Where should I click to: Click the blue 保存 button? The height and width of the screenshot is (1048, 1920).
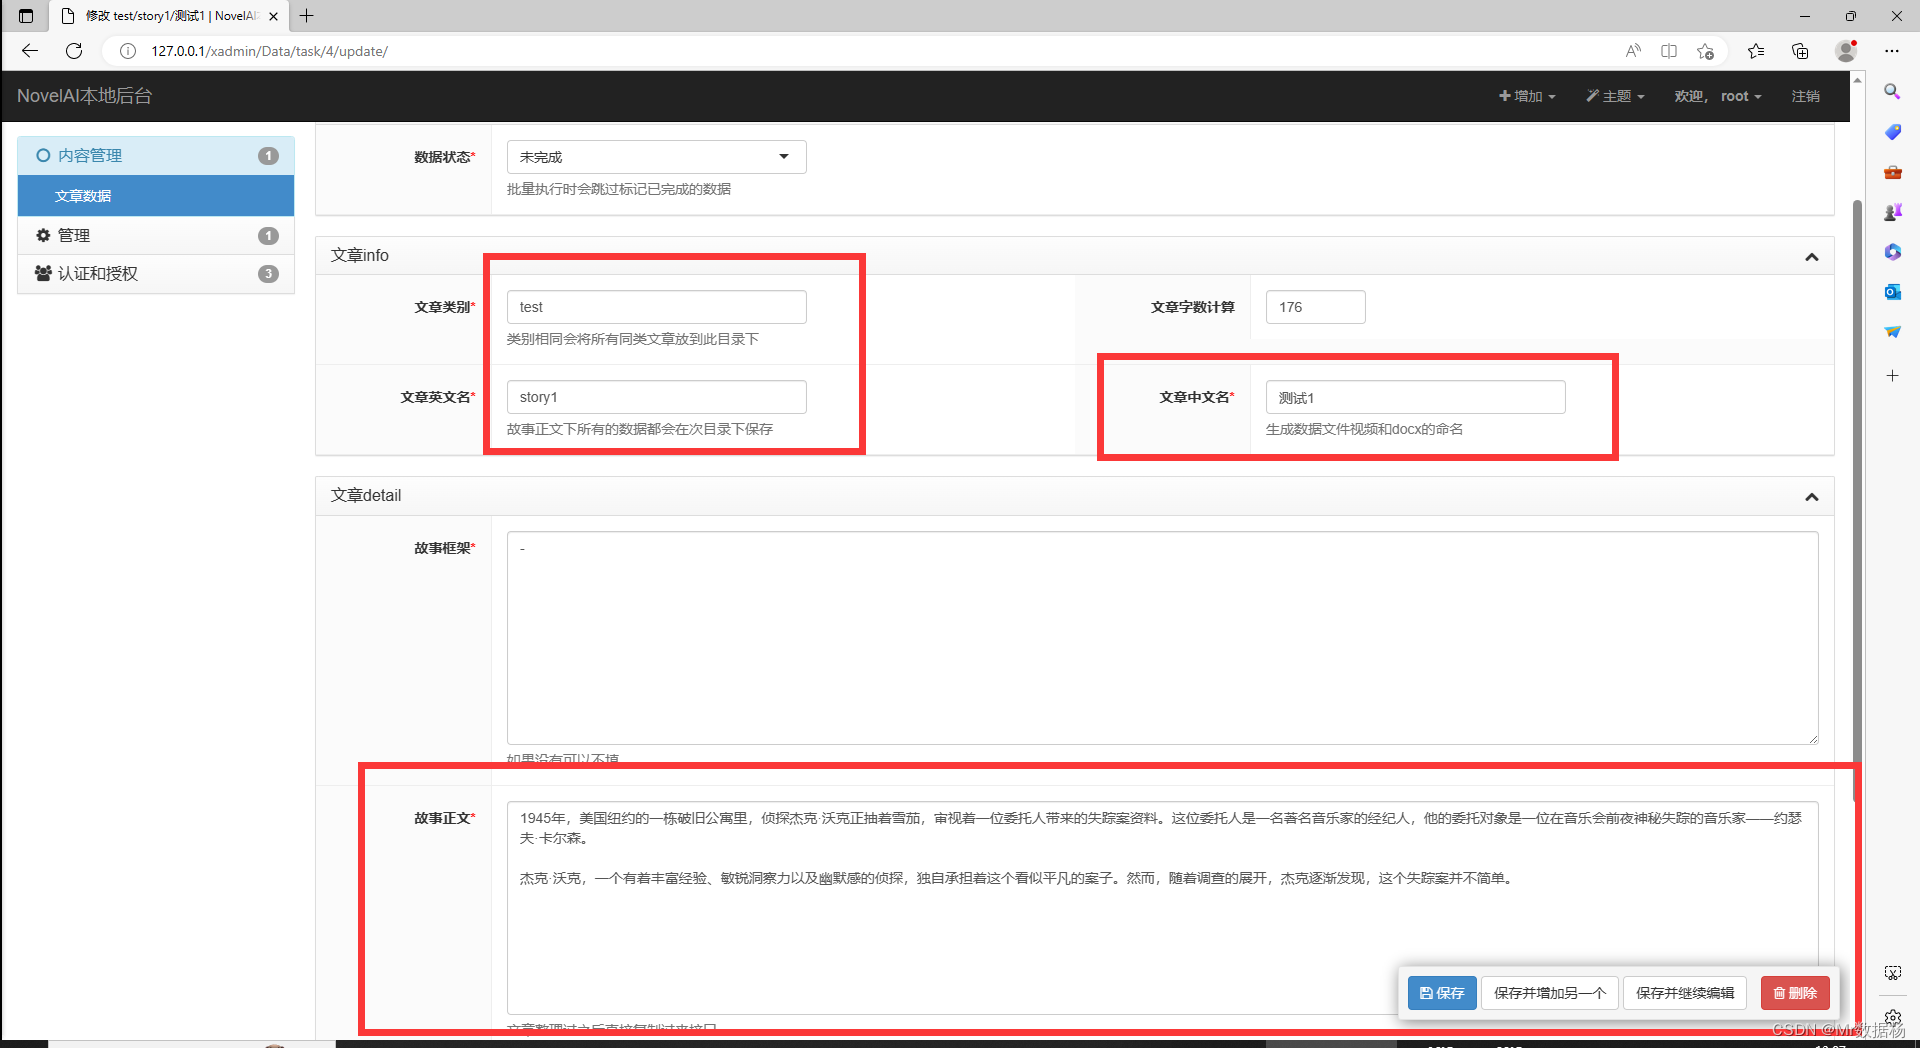click(x=1441, y=993)
